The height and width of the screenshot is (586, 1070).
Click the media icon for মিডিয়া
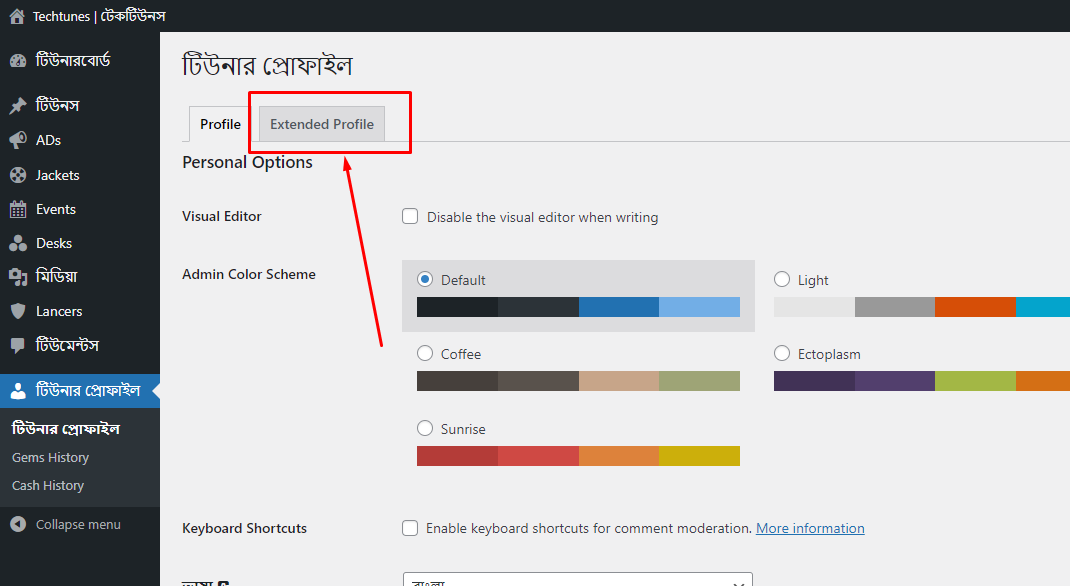click(x=18, y=277)
